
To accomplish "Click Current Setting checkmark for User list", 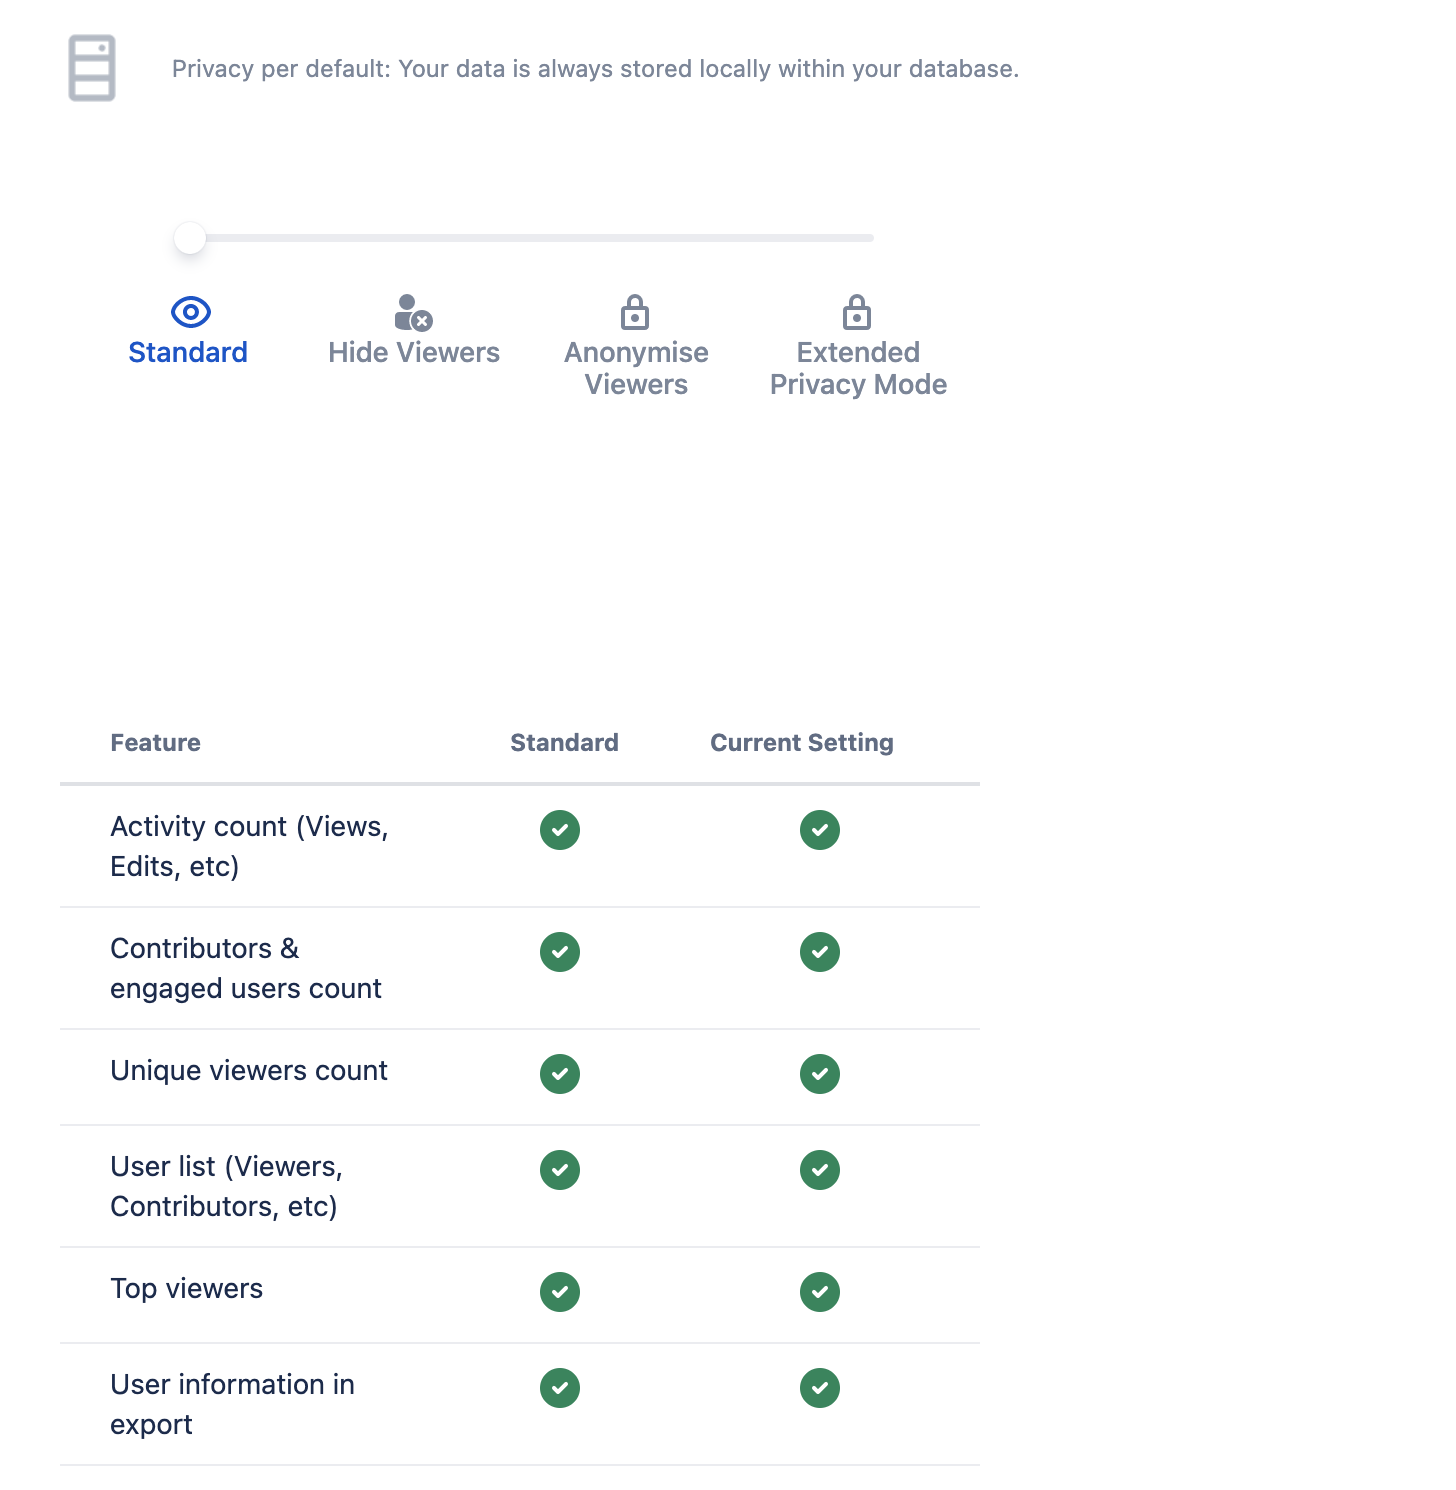I will point(820,1170).
